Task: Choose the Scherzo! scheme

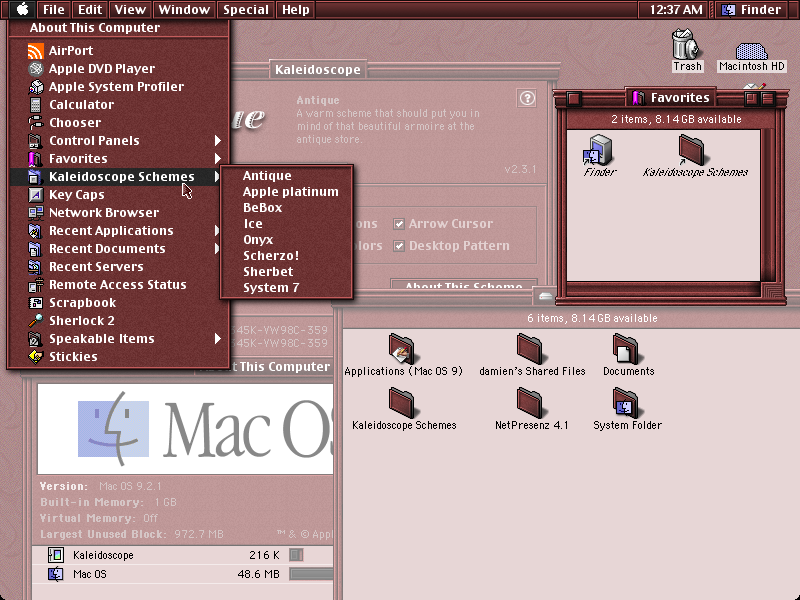Action: pos(286,256)
